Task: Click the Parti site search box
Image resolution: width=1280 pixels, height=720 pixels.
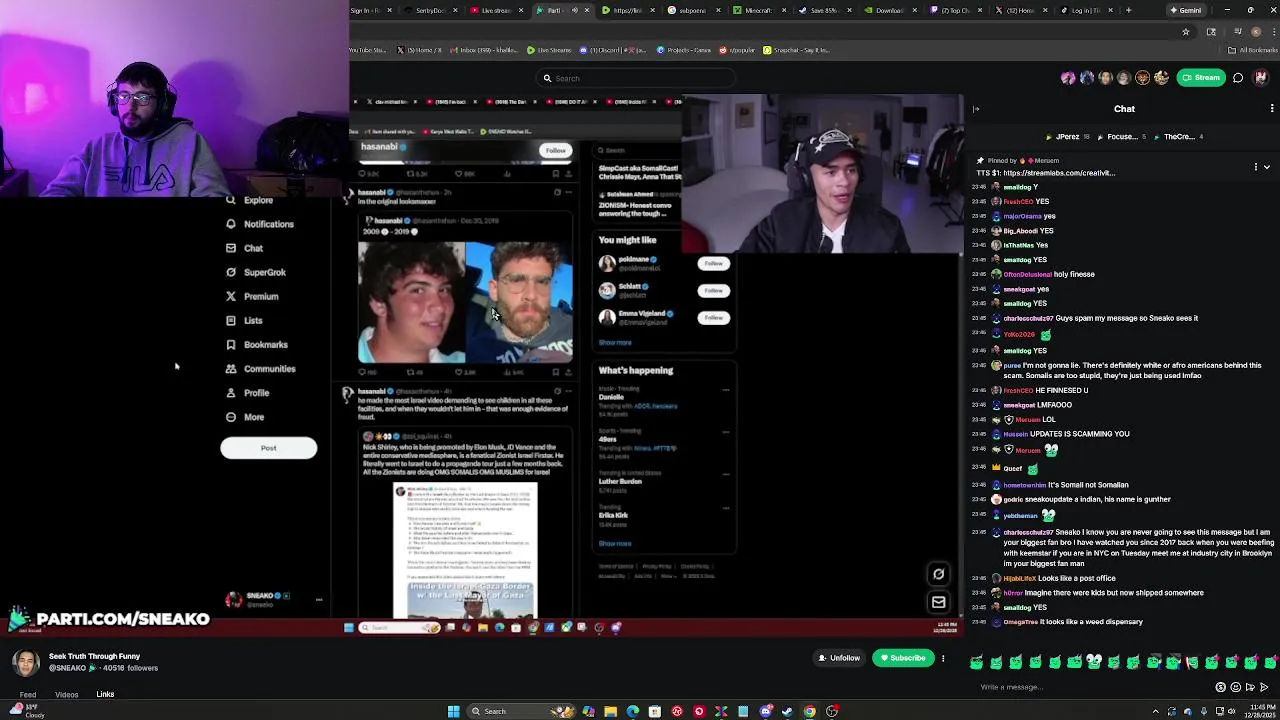Action: [x=638, y=78]
